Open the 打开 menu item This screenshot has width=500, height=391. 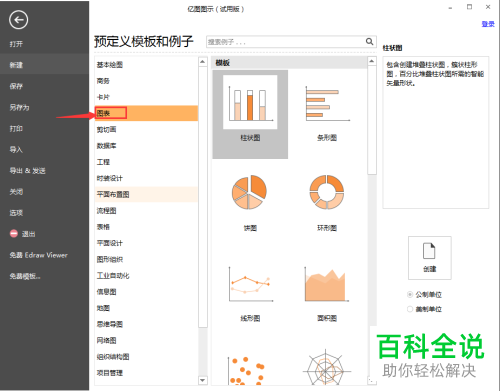click(x=16, y=44)
